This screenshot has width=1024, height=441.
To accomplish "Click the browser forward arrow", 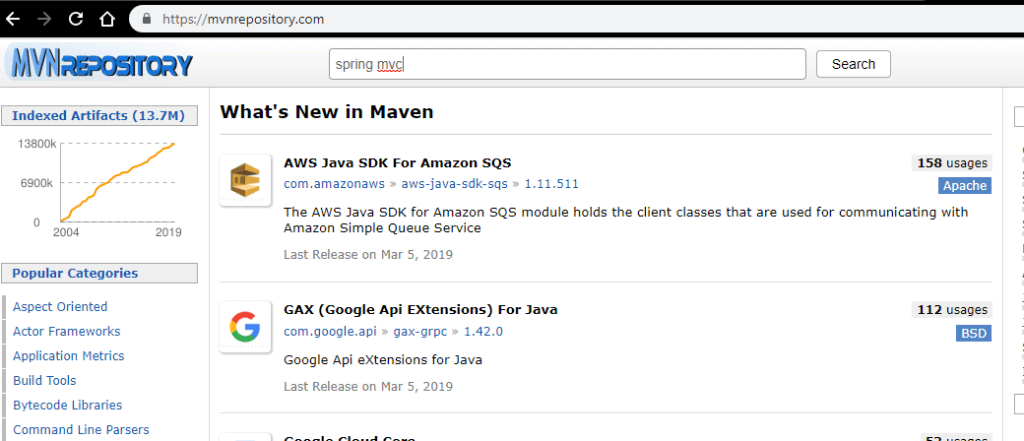I will click(x=44, y=19).
